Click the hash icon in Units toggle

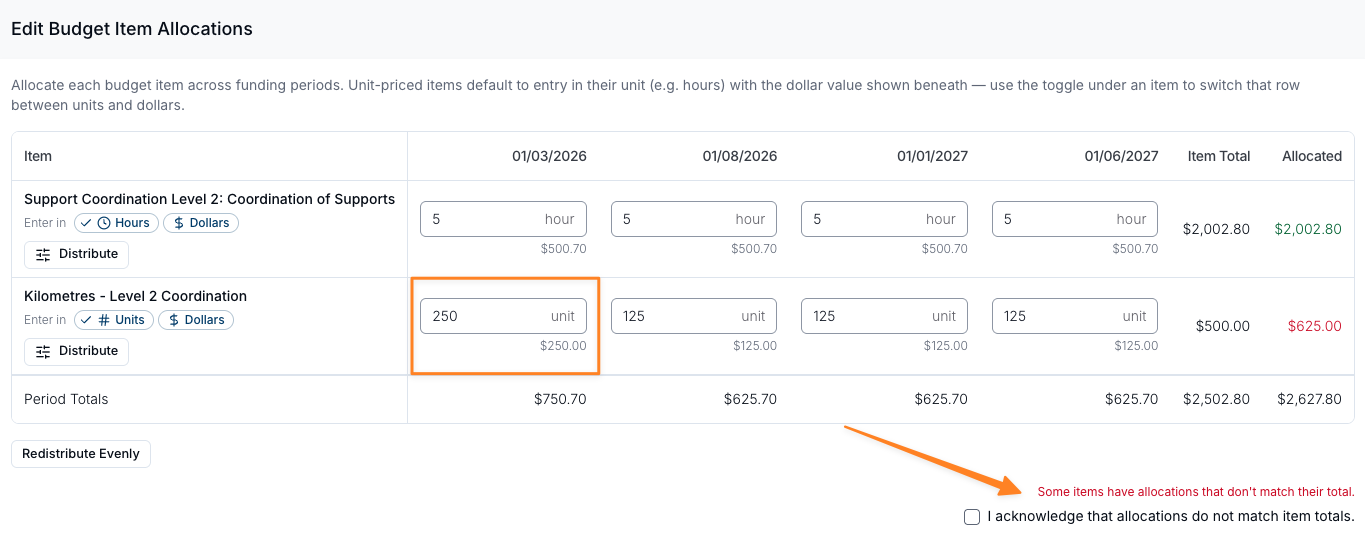point(104,320)
